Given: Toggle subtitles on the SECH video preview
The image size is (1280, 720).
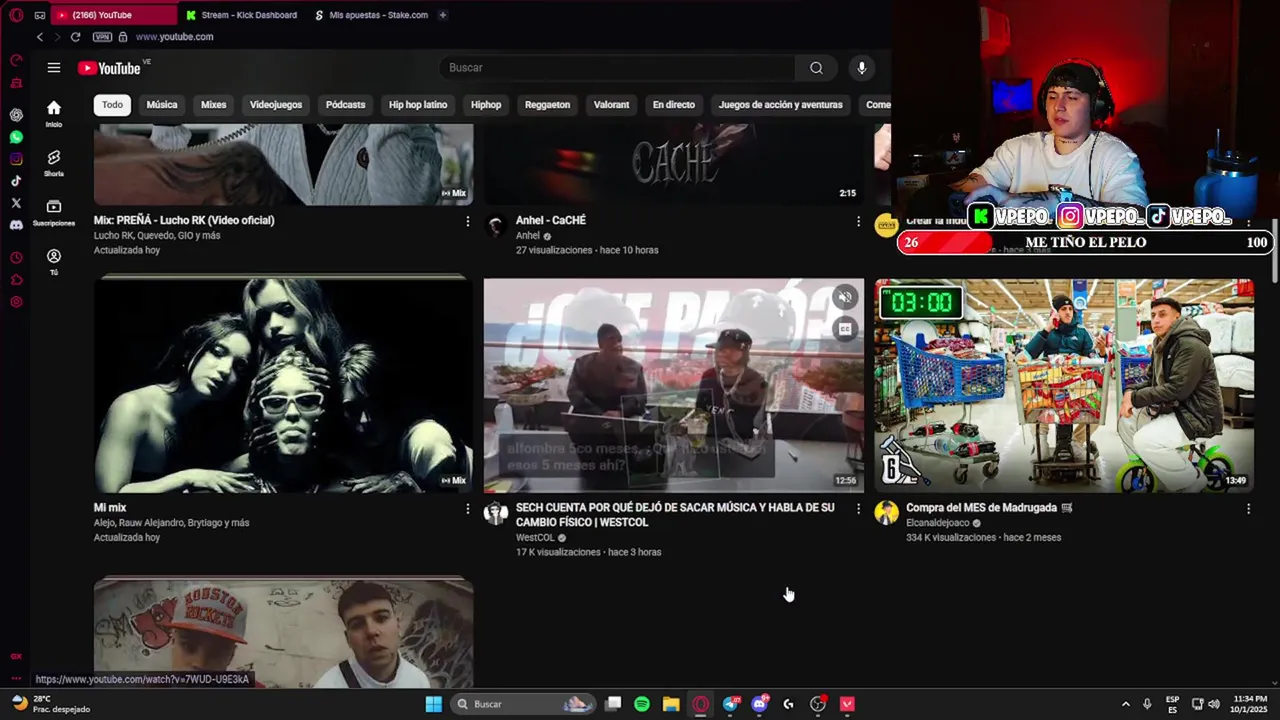Looking at the screenshot, I should click(x=846, y=329).
